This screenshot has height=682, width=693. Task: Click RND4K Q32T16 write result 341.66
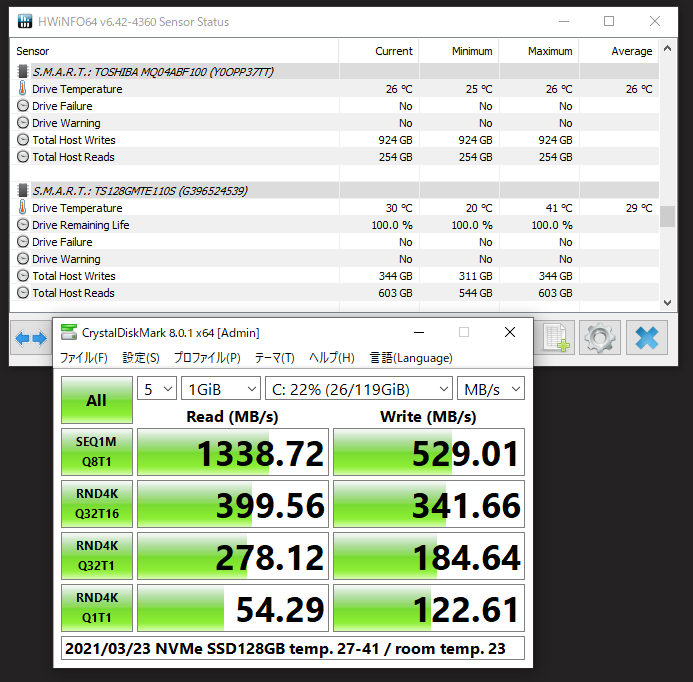click(429, 504)
